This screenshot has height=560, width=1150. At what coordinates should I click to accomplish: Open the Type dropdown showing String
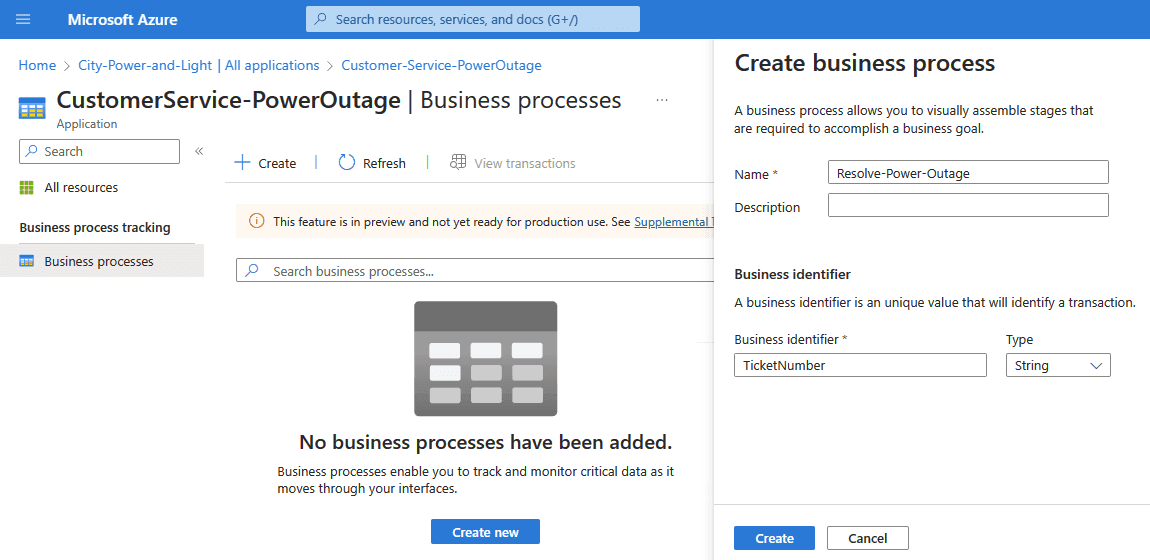pos(1057,366)
